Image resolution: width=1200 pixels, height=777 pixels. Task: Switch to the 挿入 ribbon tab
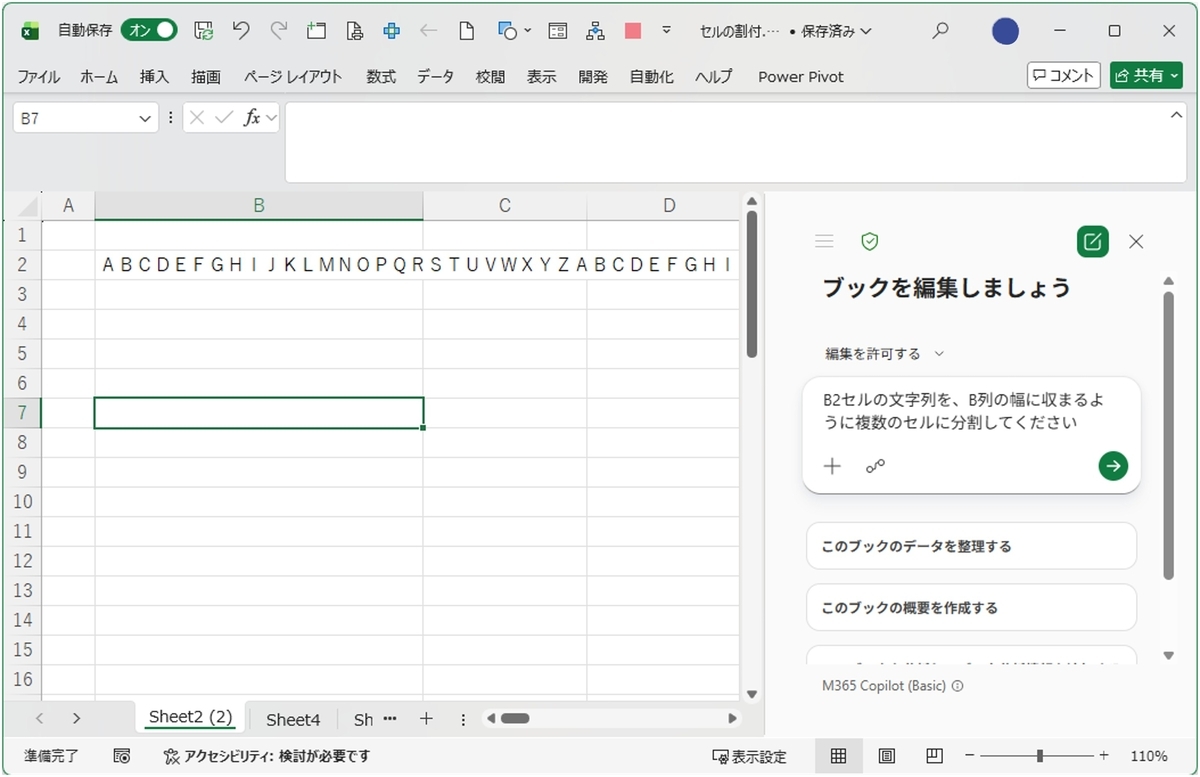click(154, 76)
